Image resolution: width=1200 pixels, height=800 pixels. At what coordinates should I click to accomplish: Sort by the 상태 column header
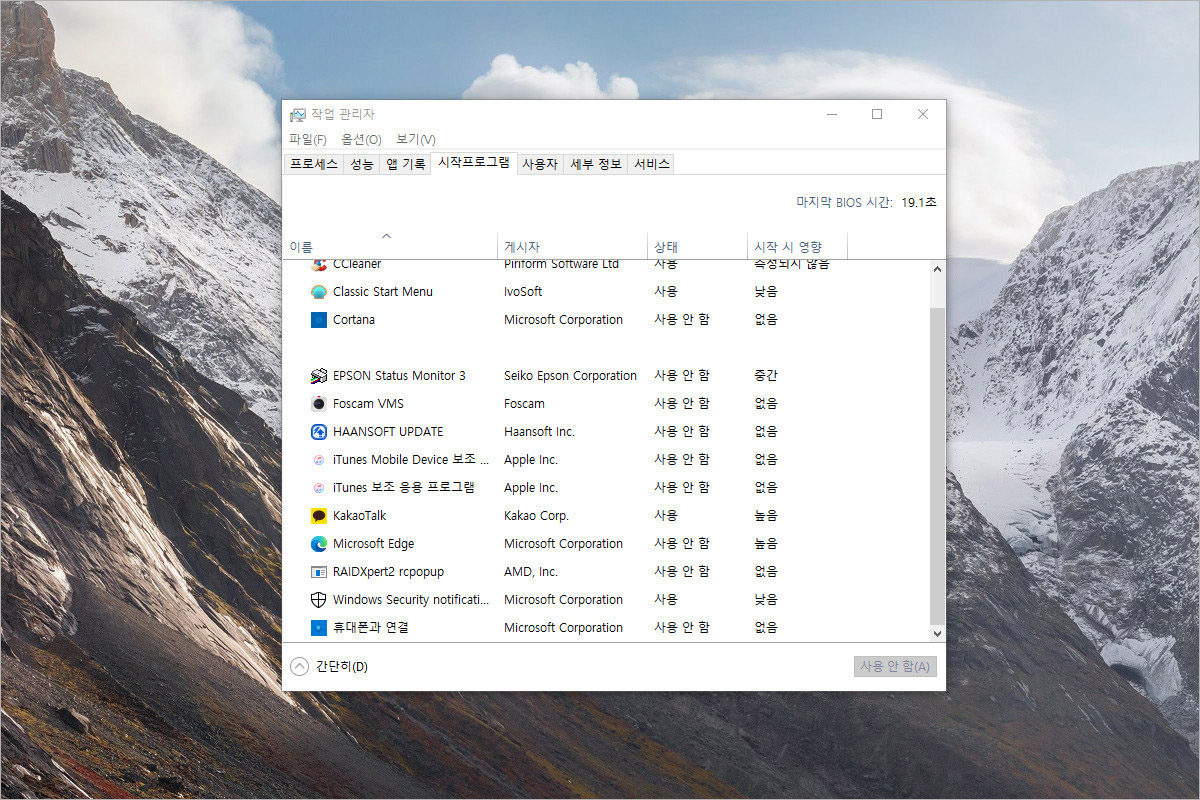697,246
